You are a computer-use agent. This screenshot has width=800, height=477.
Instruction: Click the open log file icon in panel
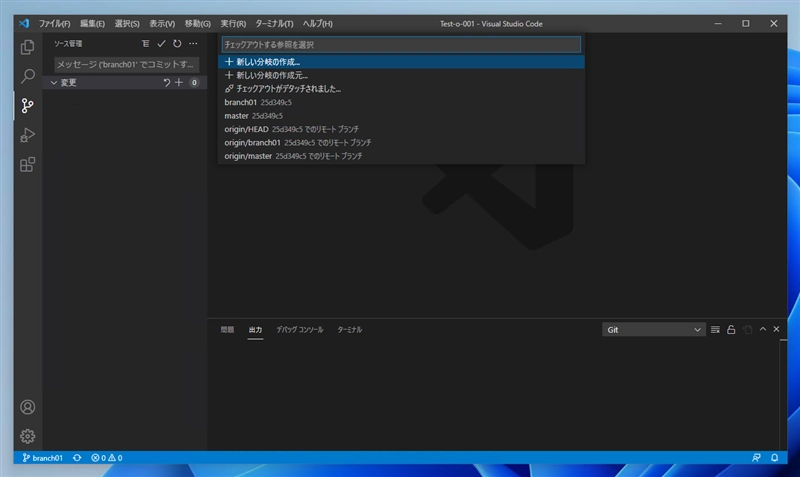pos(747,330)
